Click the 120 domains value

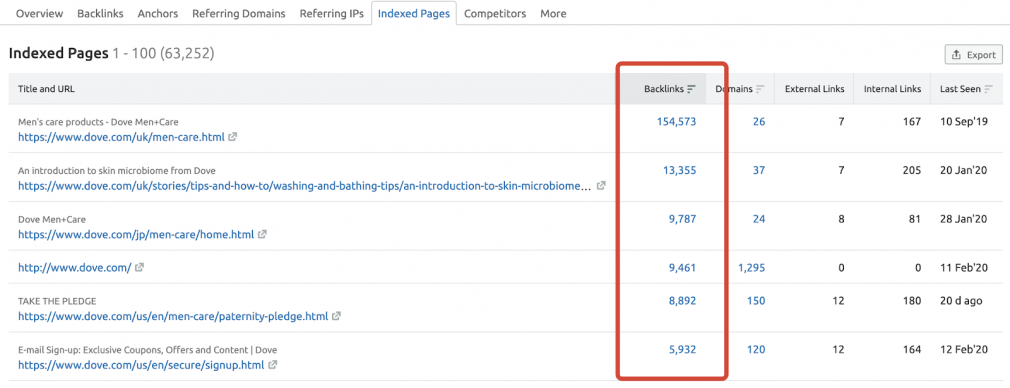pos(756,349)
